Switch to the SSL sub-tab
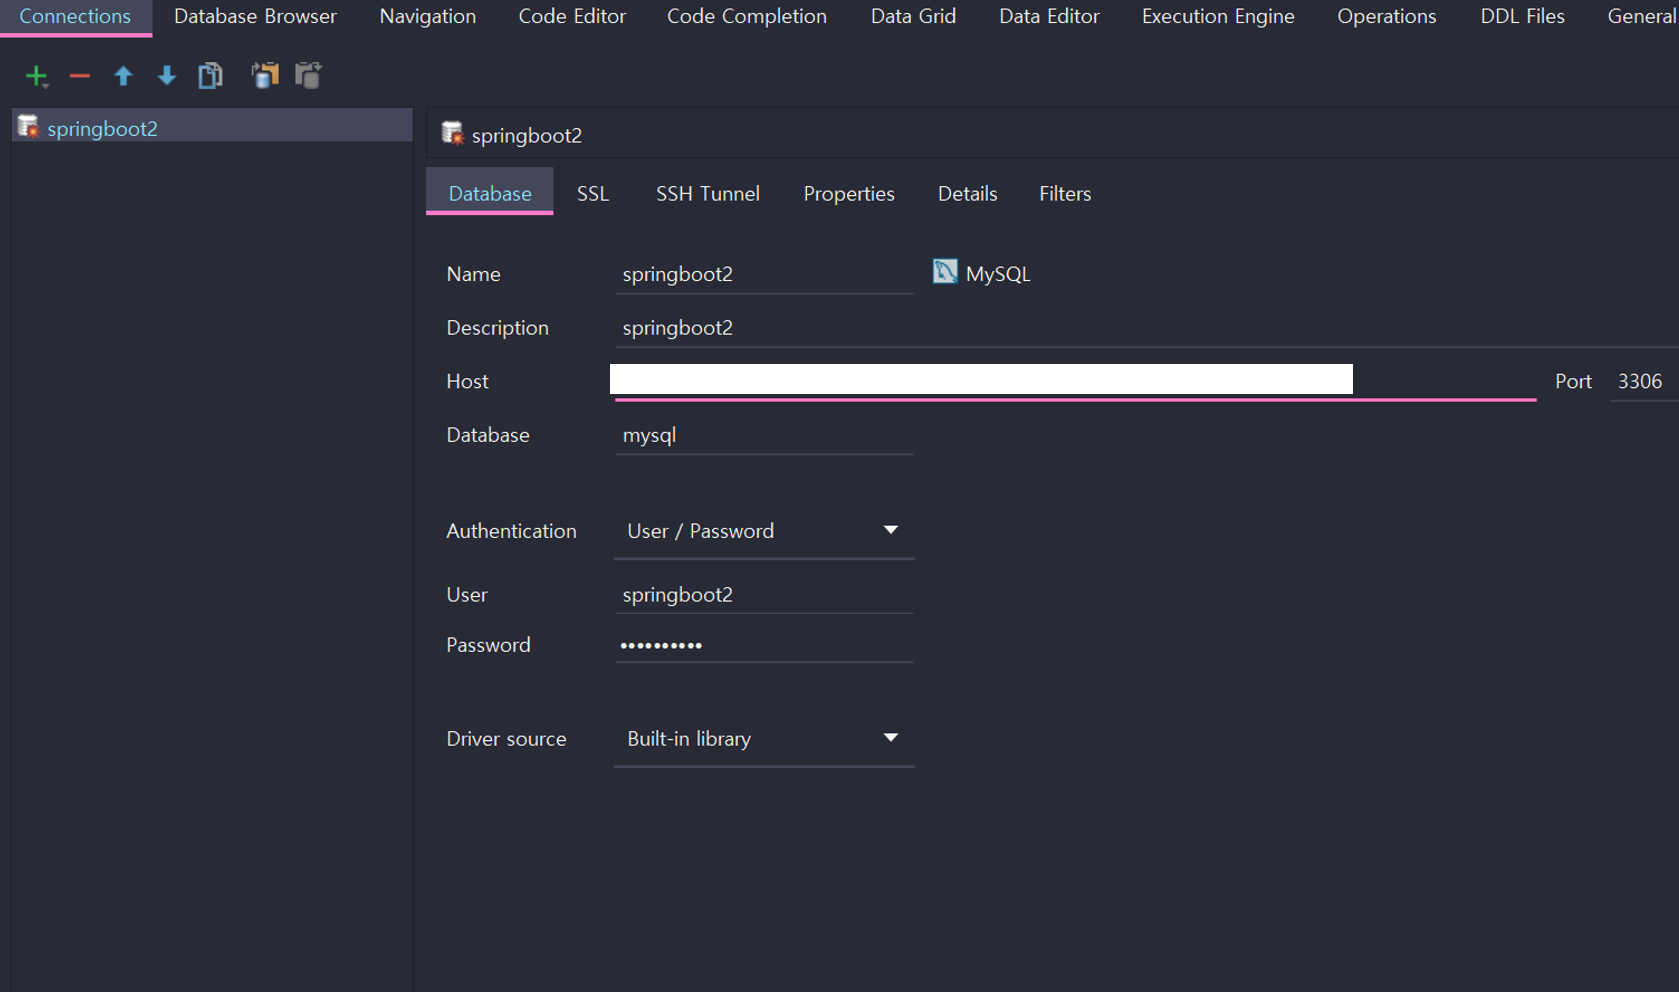This screenshot has height=992, width=1679. [593, 193]
